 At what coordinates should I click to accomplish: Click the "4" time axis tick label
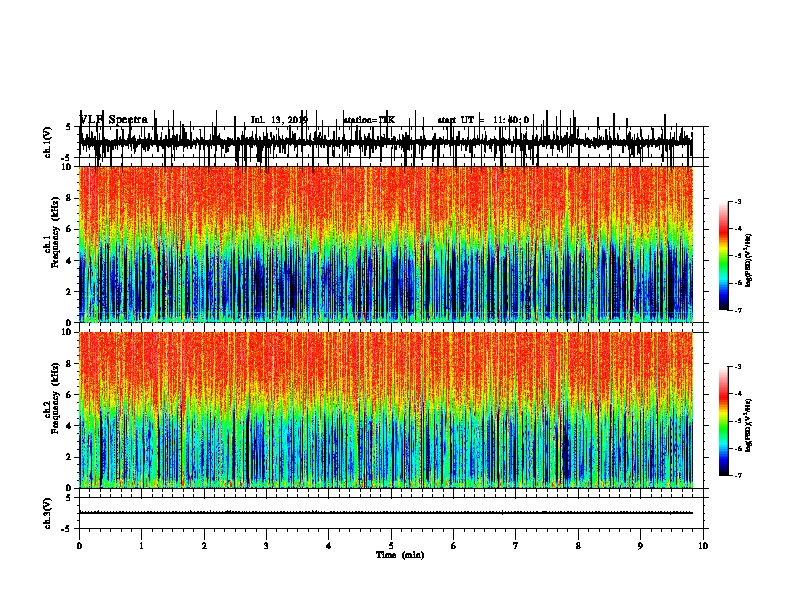329,546
